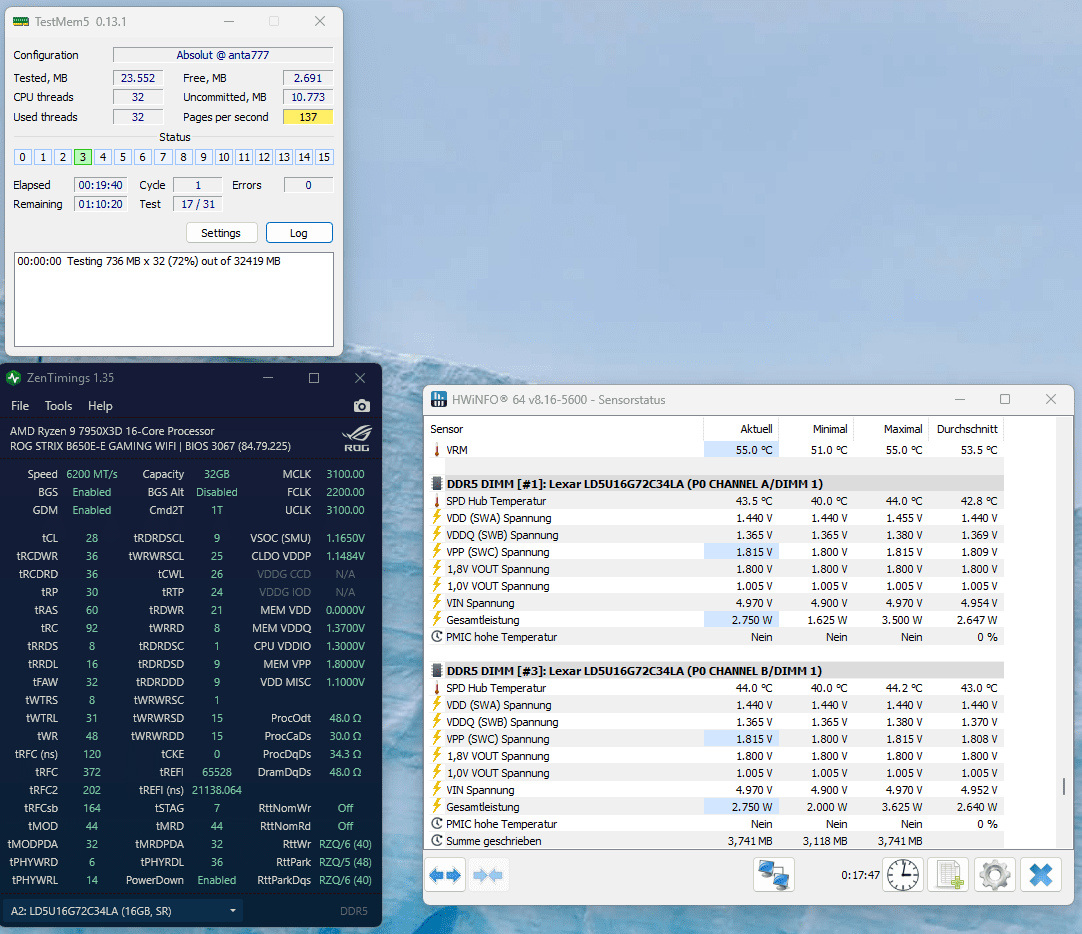Click the TestMem5 log text area
The width and height of the screenshot is (1082, 934).
[174, 299]
